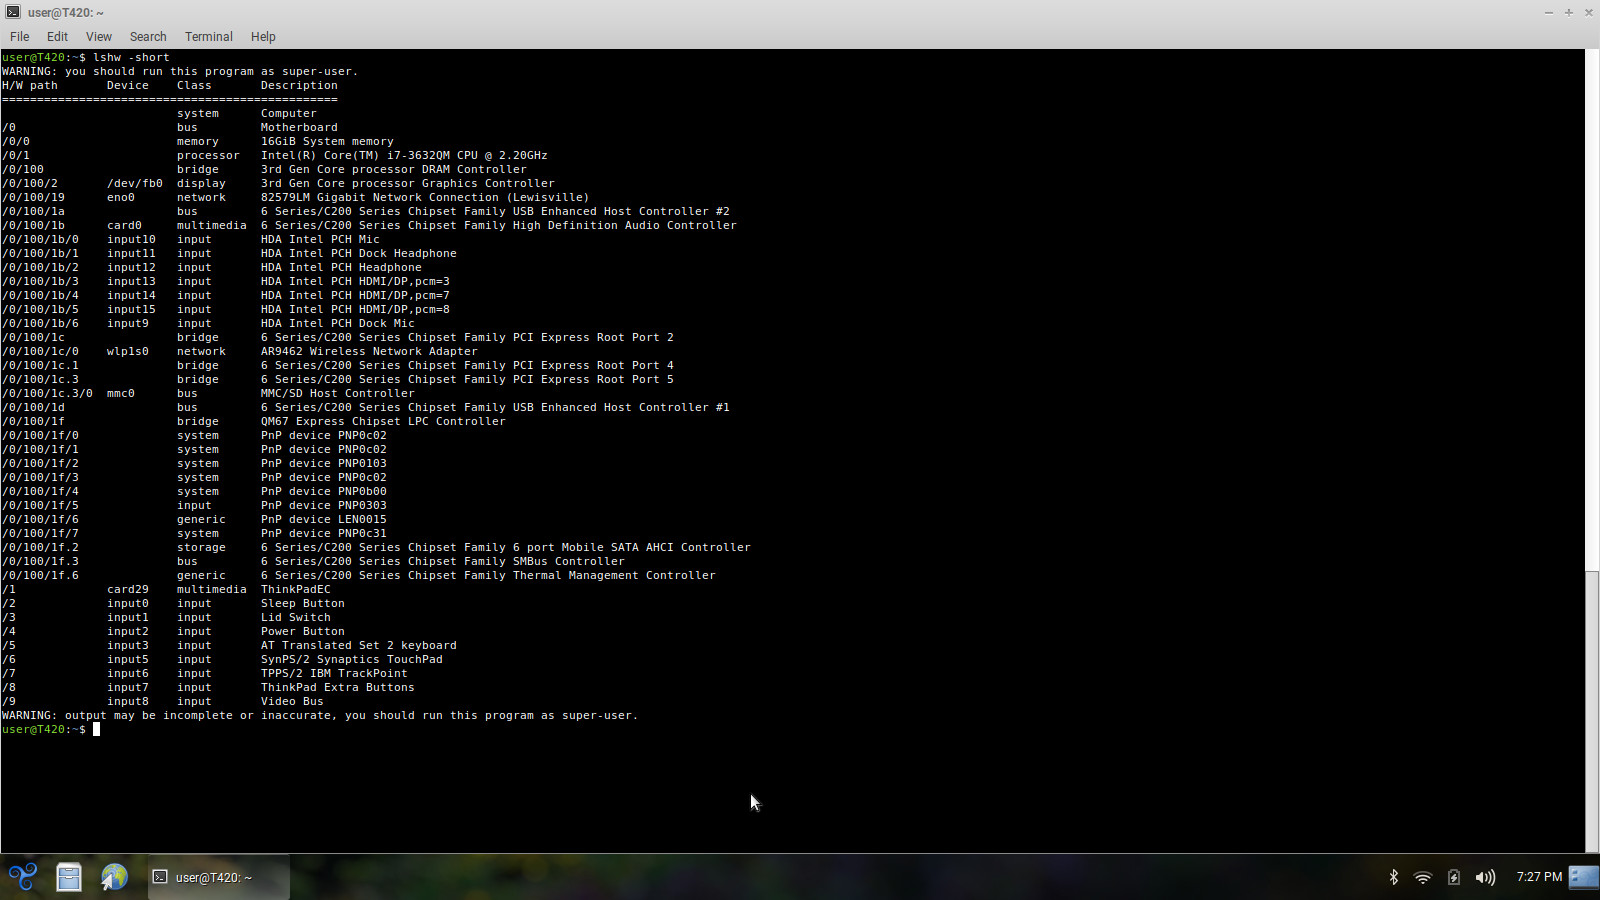
Task: Click 'AT Translated Set 2 keyboard'
Action: [x=358, y=646]
